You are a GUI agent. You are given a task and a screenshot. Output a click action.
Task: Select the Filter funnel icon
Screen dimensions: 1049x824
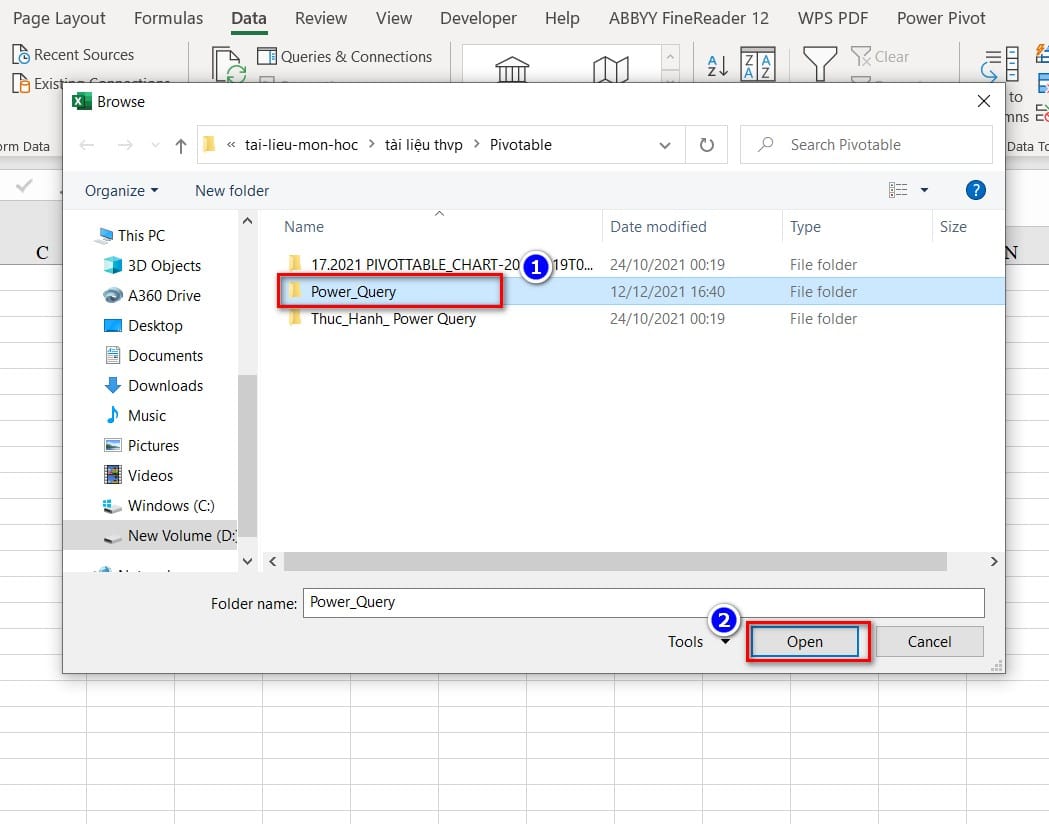[819, 62]
